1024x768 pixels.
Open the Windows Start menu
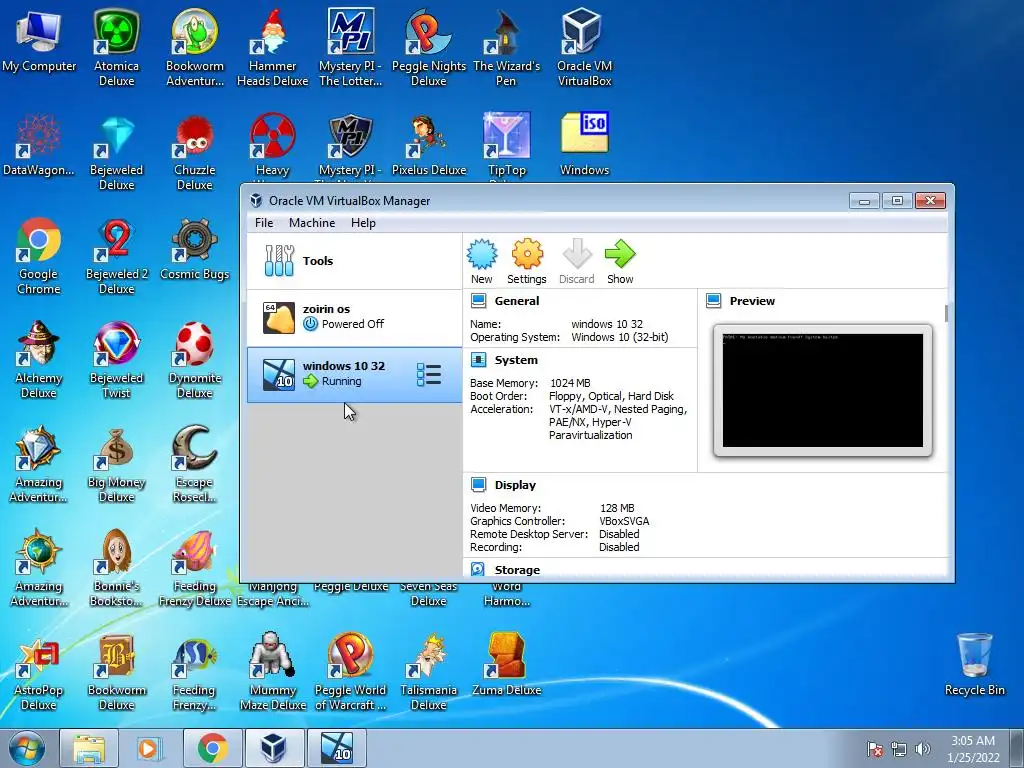(x=27, y=748)
